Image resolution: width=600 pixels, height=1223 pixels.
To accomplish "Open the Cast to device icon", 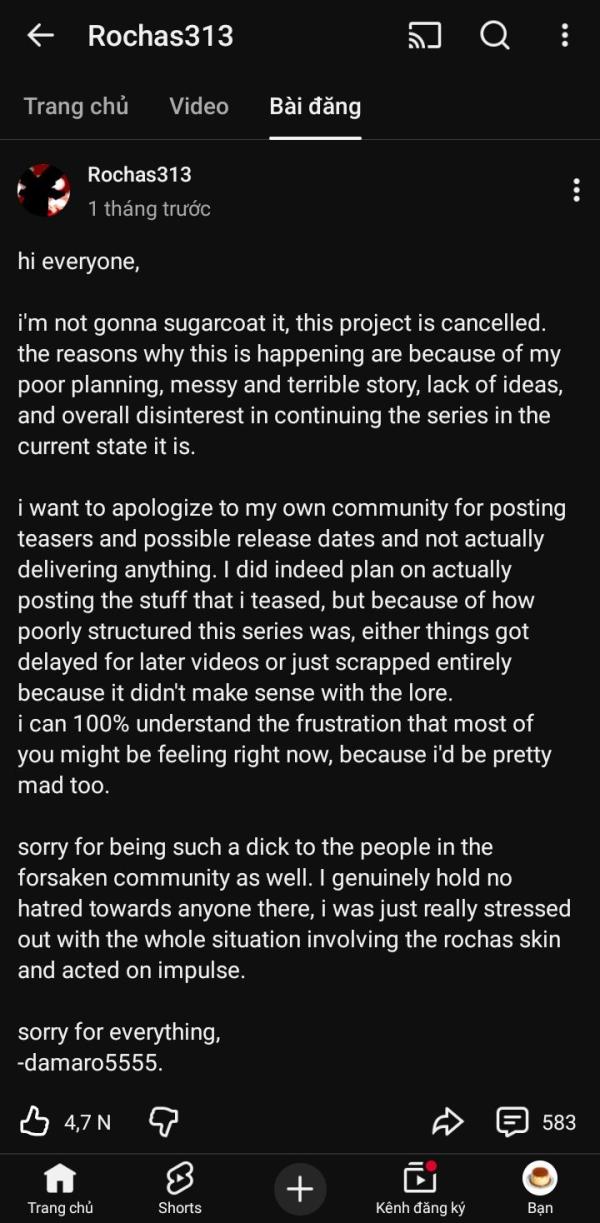I will coord(425,36).
